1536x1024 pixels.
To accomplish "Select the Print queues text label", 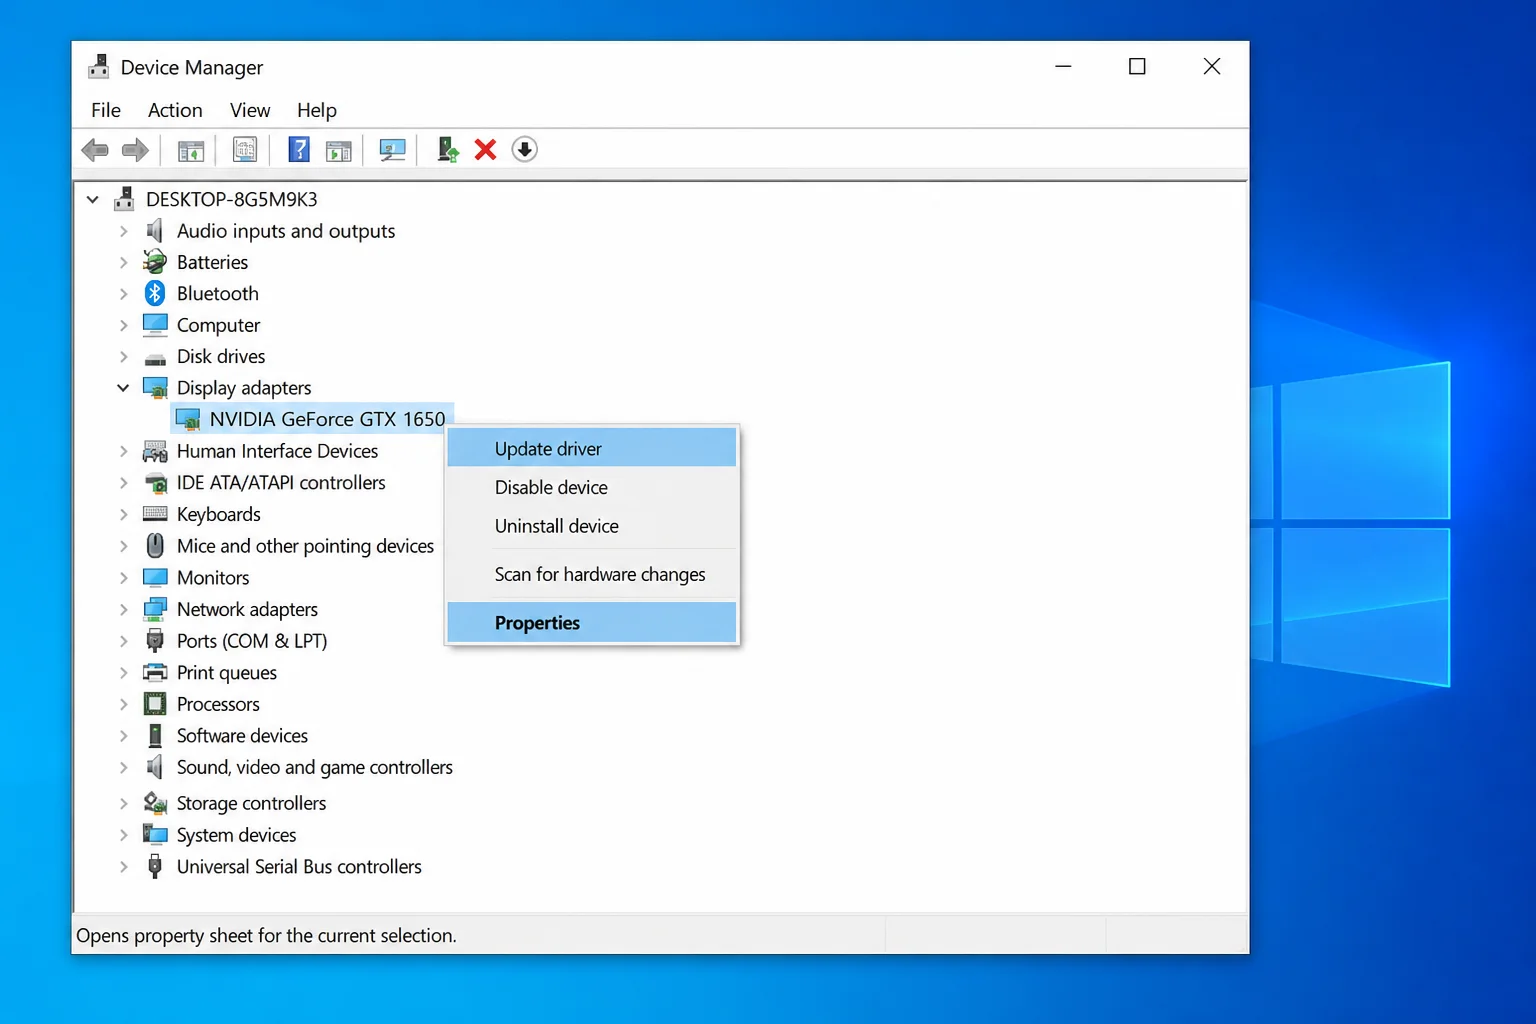I will pos(227,673).
